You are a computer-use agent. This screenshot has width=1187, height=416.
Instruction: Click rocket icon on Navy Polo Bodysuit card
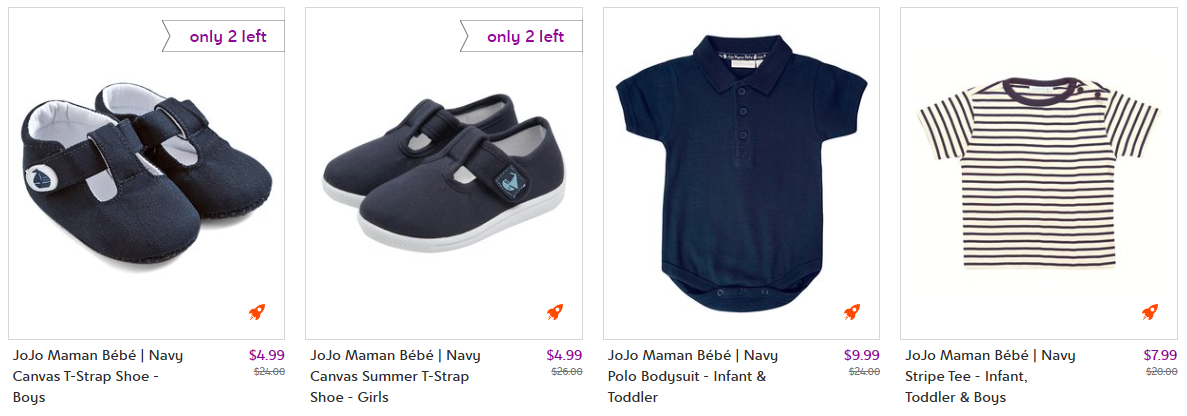point(852,312)
